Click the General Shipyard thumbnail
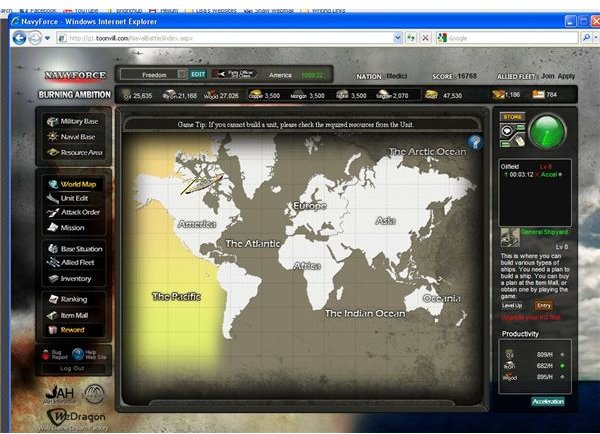 point(510,238)
